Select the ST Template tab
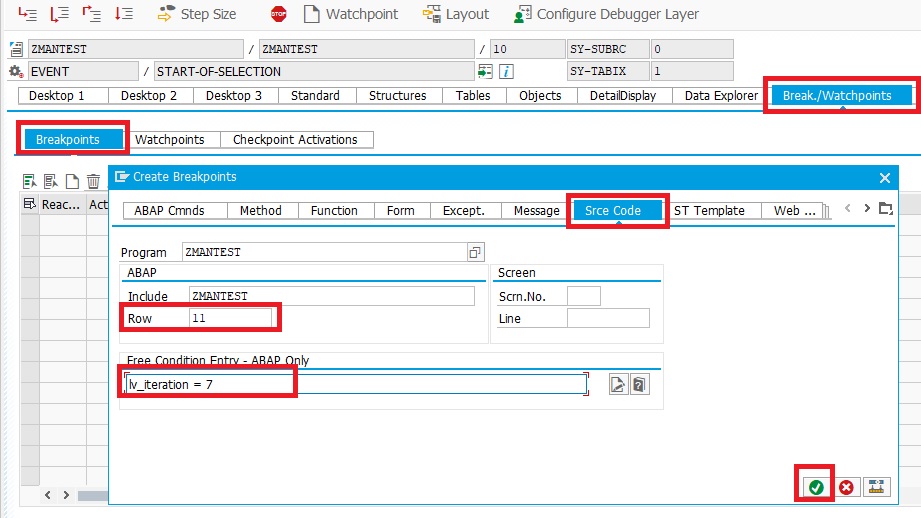 (x=712, y=210)
